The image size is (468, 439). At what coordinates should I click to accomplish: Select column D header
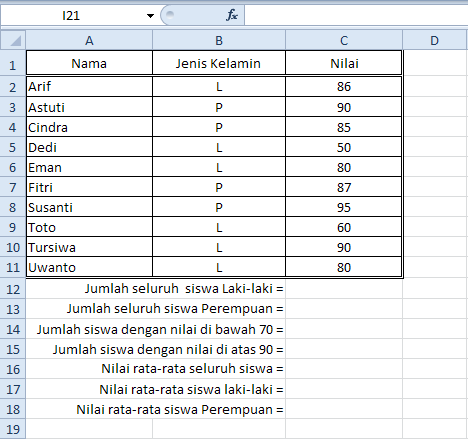434,40
